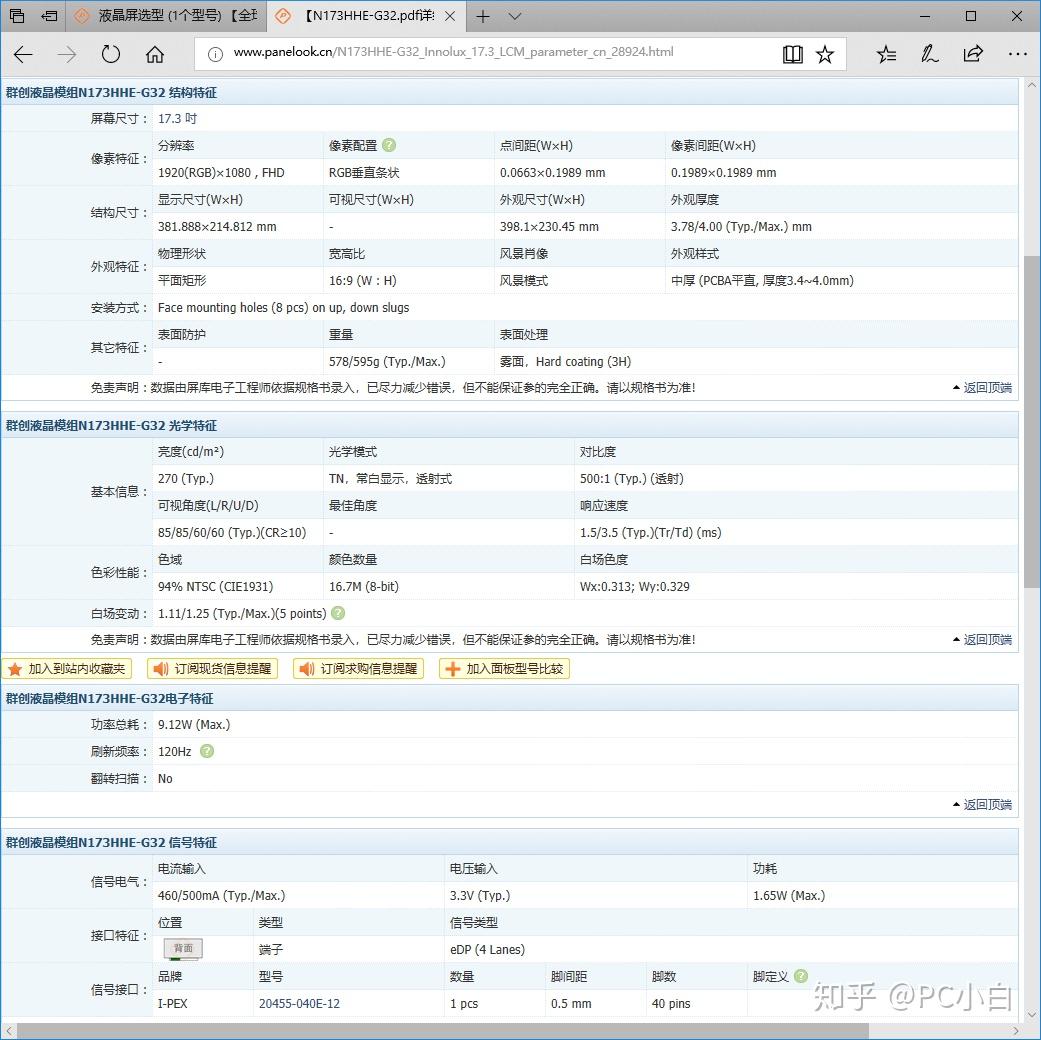Start a Web Note with the pen icon
The image size is (1041, 1040).
tap(930, 54)
